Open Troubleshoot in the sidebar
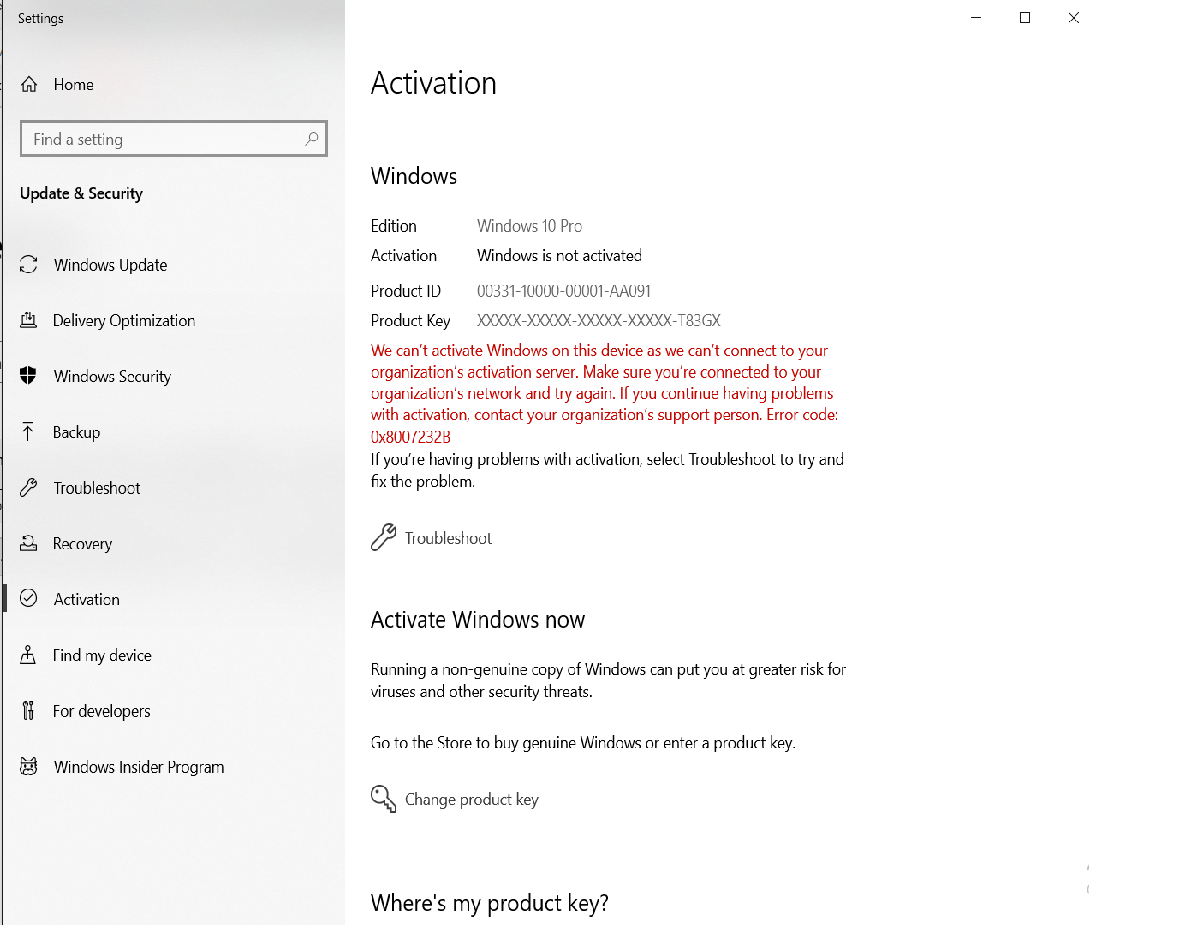 click(x=97, y=488)
